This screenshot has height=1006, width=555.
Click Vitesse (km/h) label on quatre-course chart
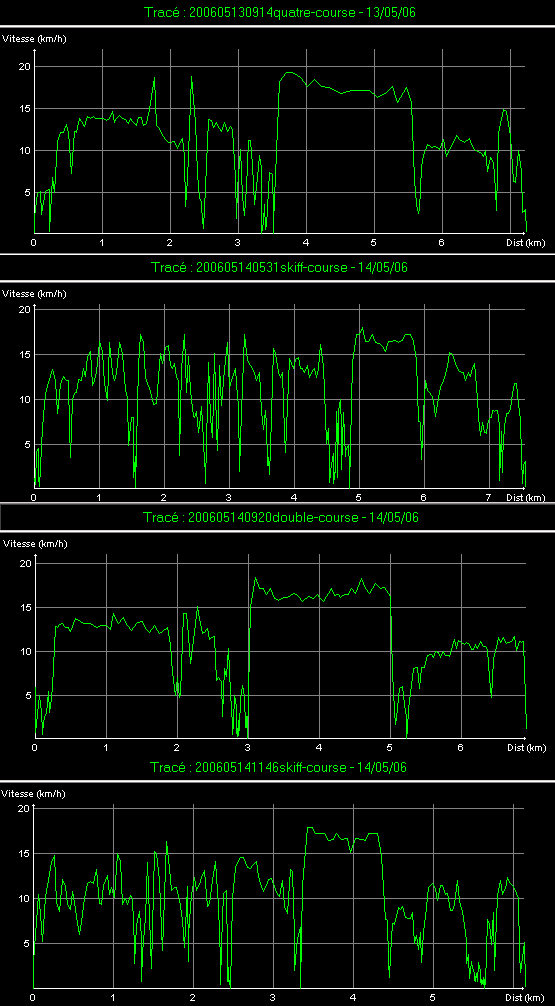35,39
